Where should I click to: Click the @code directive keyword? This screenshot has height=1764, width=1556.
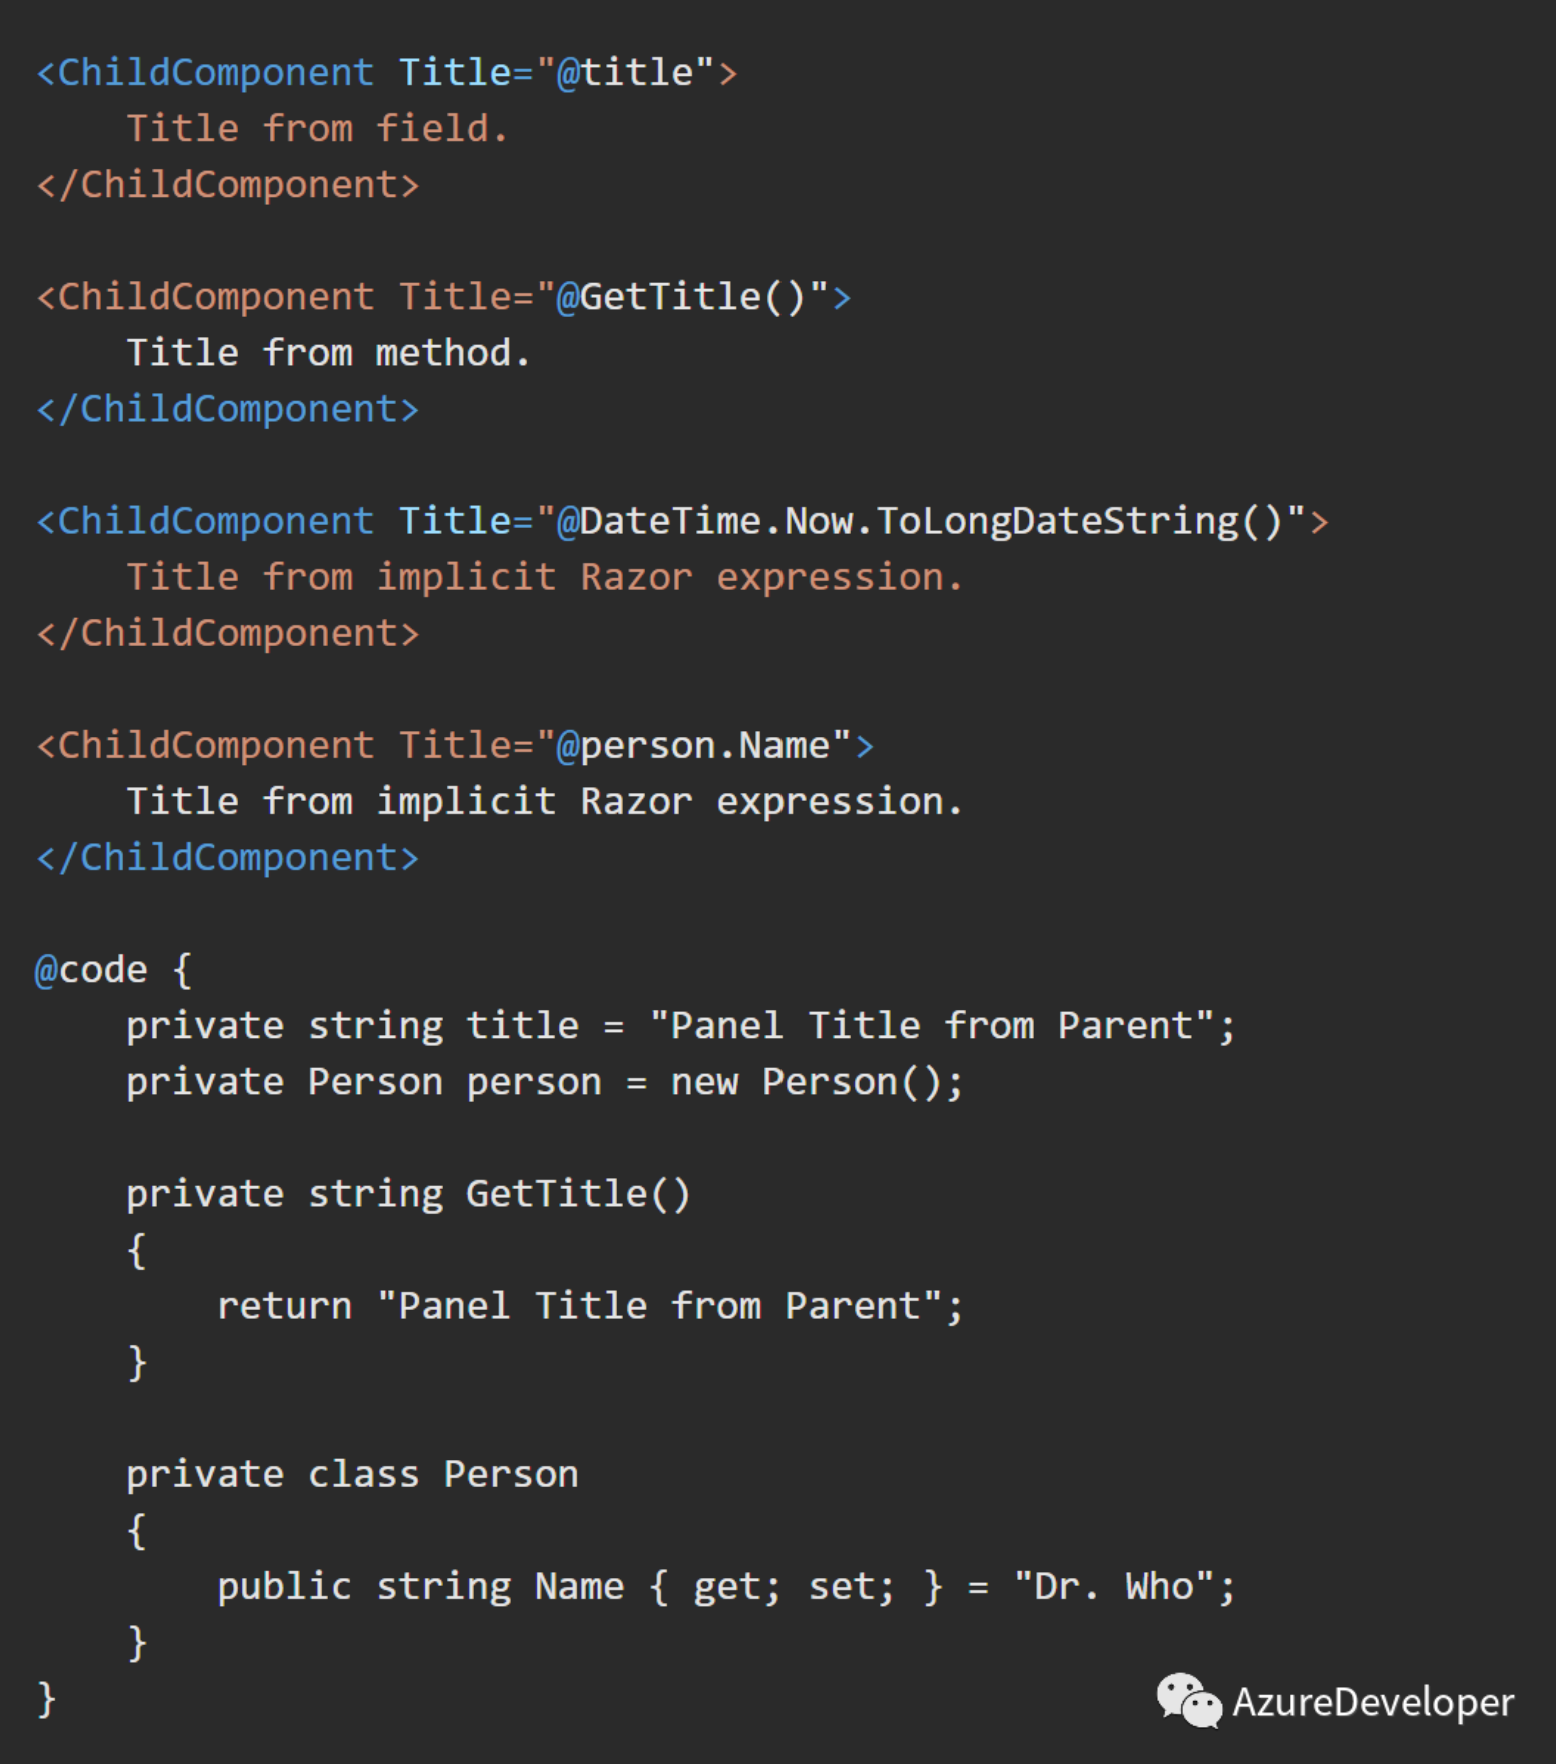pos(91,969)
